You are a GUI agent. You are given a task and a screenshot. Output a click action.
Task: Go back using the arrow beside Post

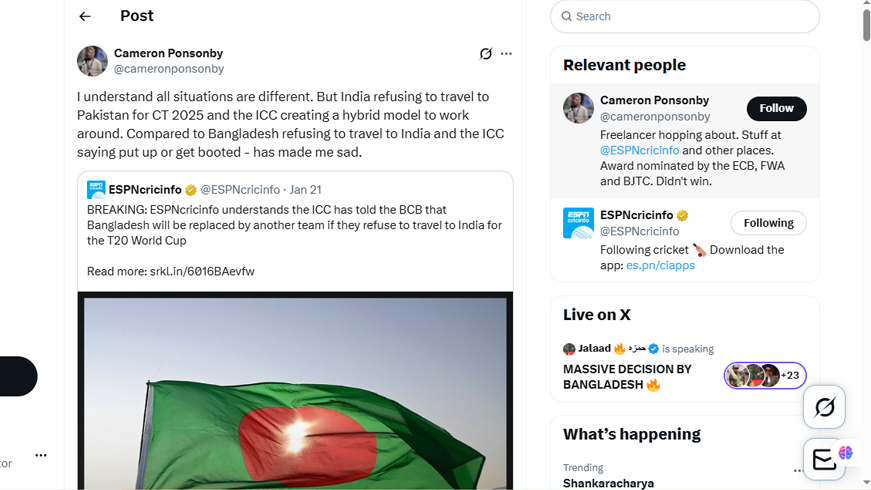coord(85,16)
